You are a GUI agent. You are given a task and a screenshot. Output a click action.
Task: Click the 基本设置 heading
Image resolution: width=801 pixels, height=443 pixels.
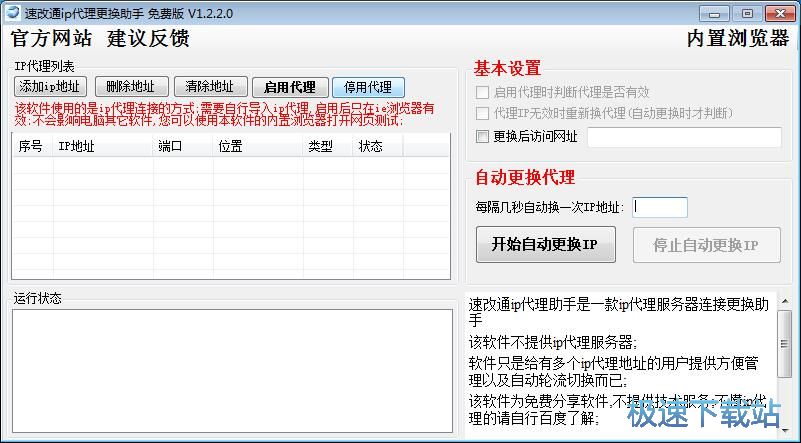507,68
